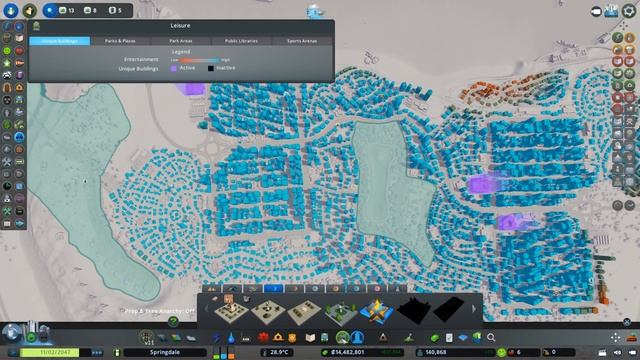The width and height of the screenshot is (640, 360).
Task: Open the Monuments pyramid menu
Action: point(383,338)
